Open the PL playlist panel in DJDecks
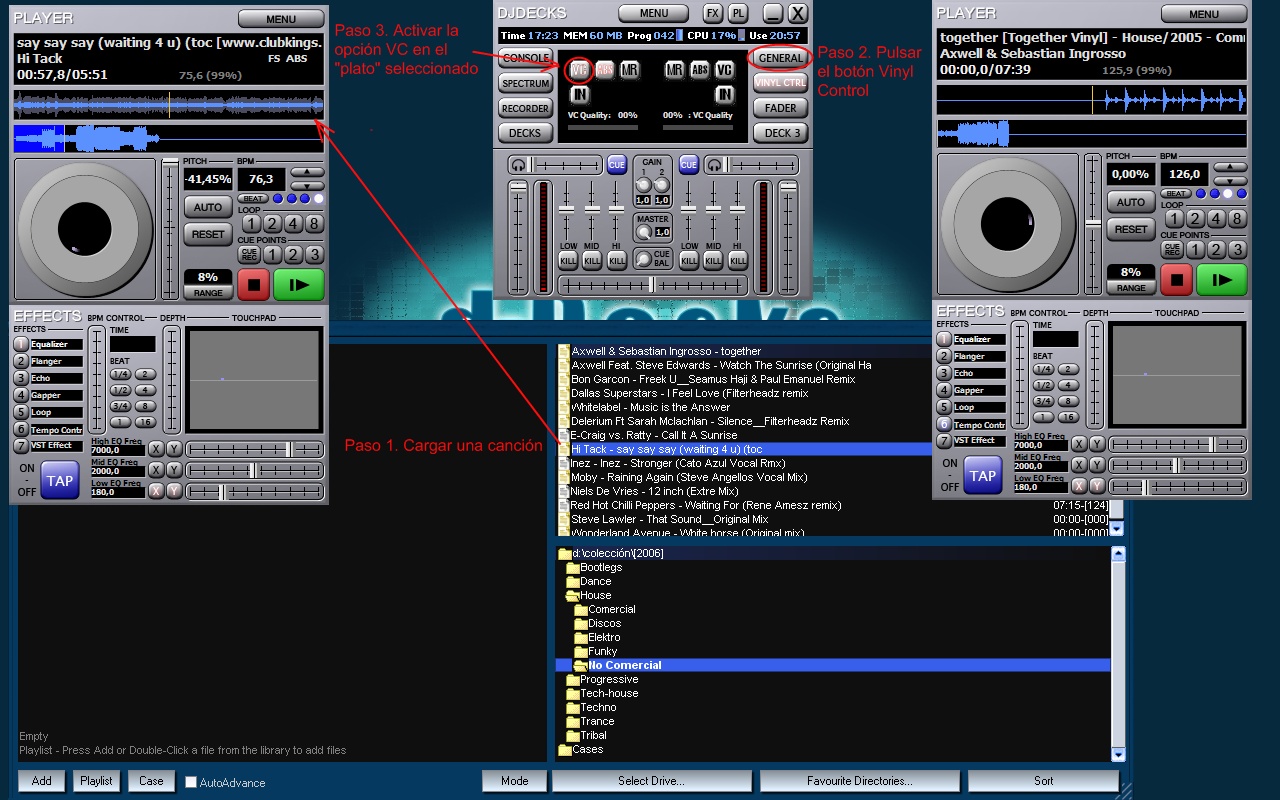Screen dimensions: 1280x800 pyautogui.click(x=738, y=13)
